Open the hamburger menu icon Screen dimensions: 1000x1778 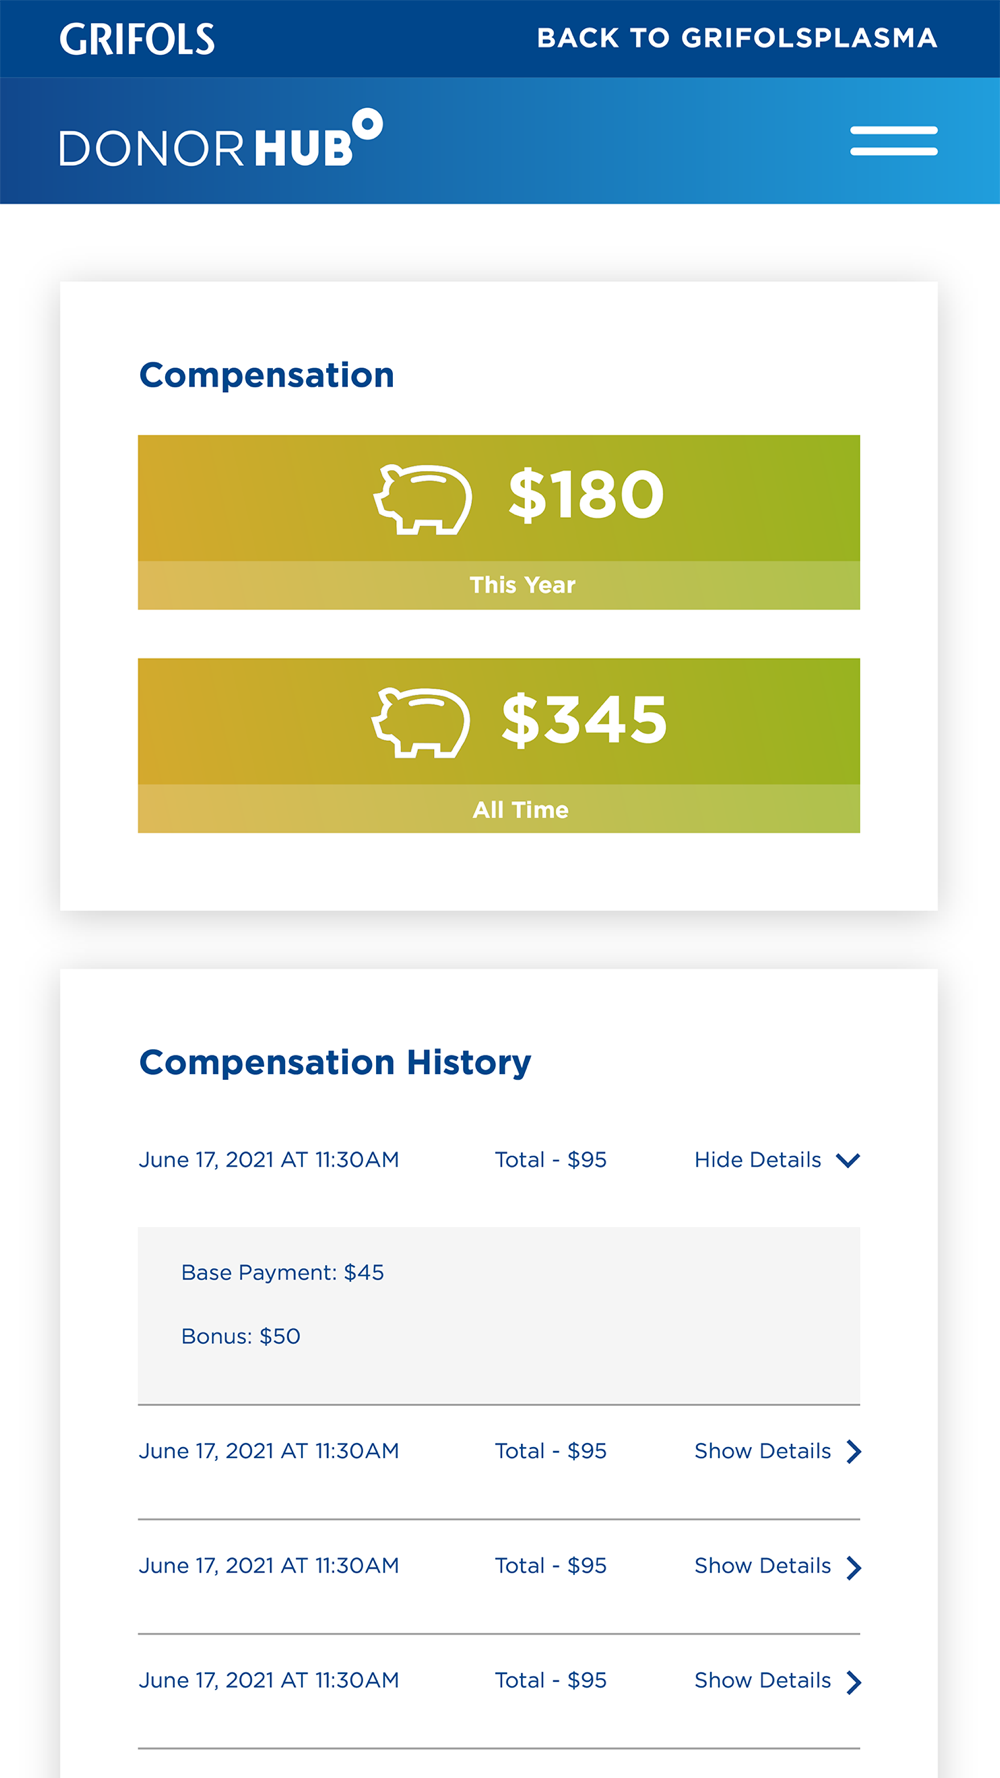point(893,141)
